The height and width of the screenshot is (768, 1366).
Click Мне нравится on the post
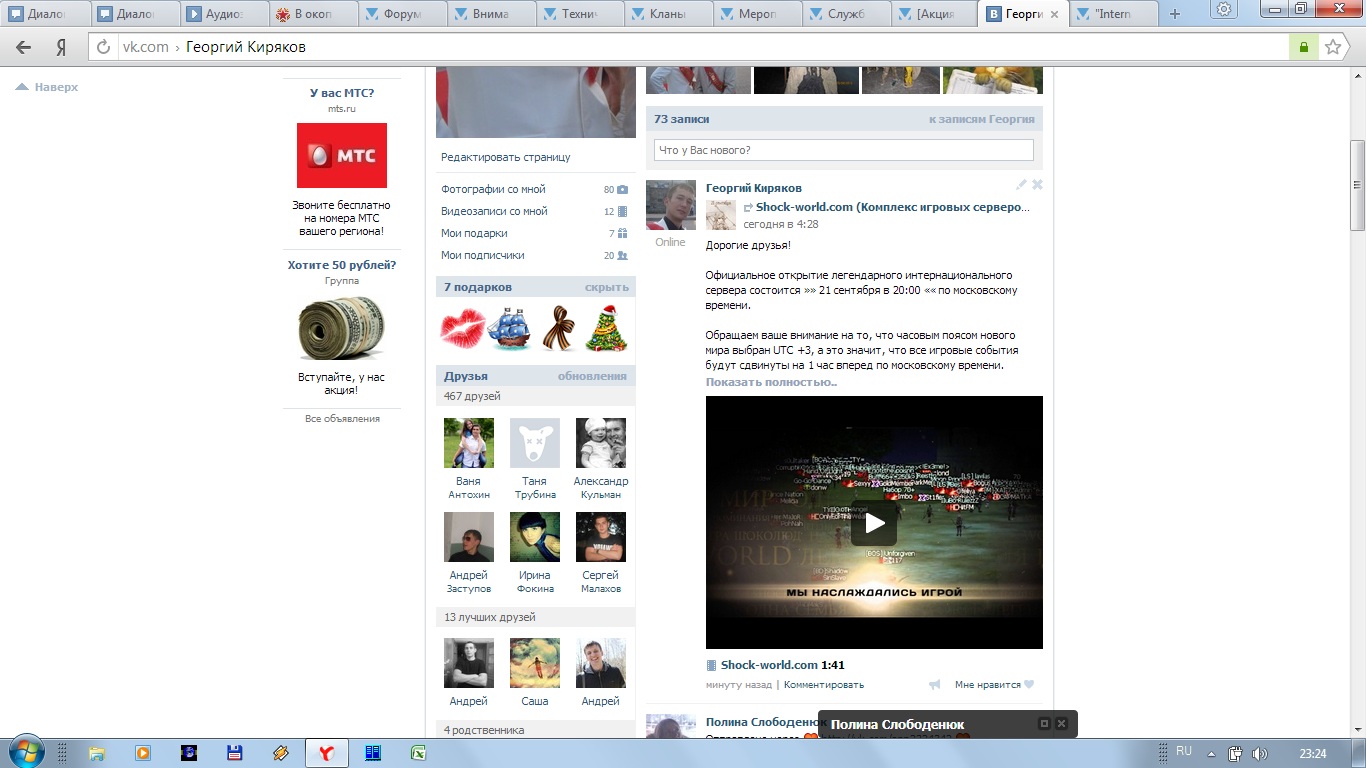(988, 685)
